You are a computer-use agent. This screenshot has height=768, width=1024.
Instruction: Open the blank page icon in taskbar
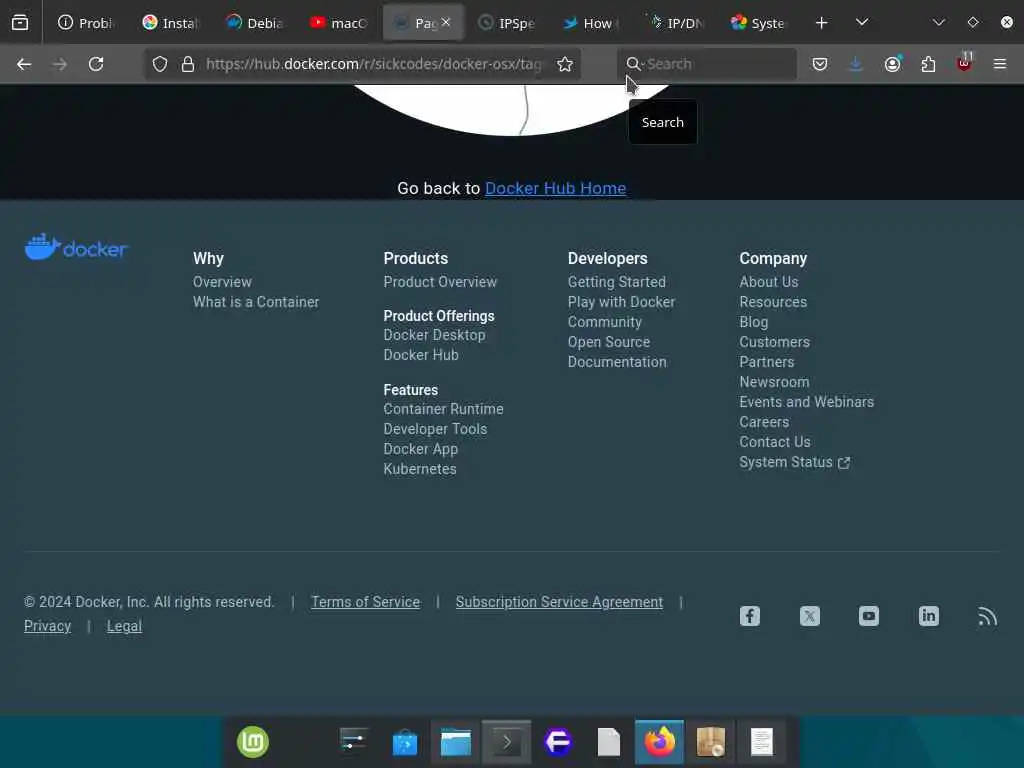pyautogui.click(x=609, y=743)
